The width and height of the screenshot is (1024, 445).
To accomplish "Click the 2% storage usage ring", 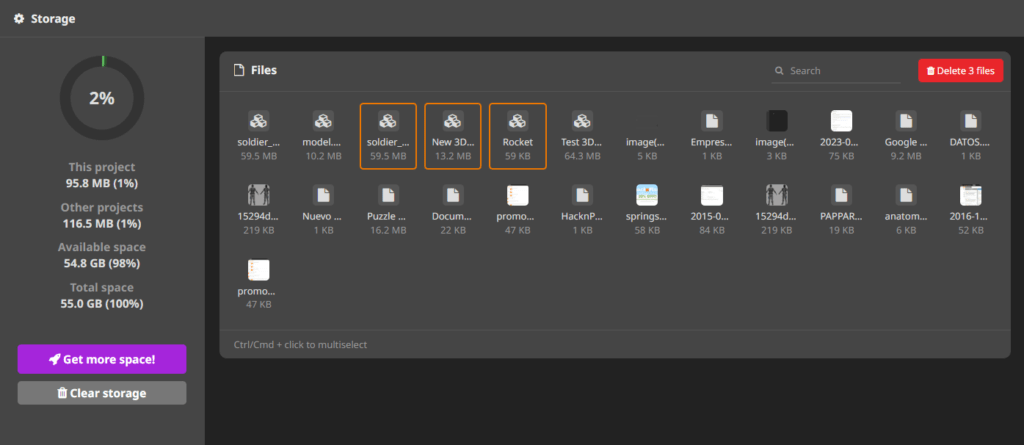I will pos(102,98).
